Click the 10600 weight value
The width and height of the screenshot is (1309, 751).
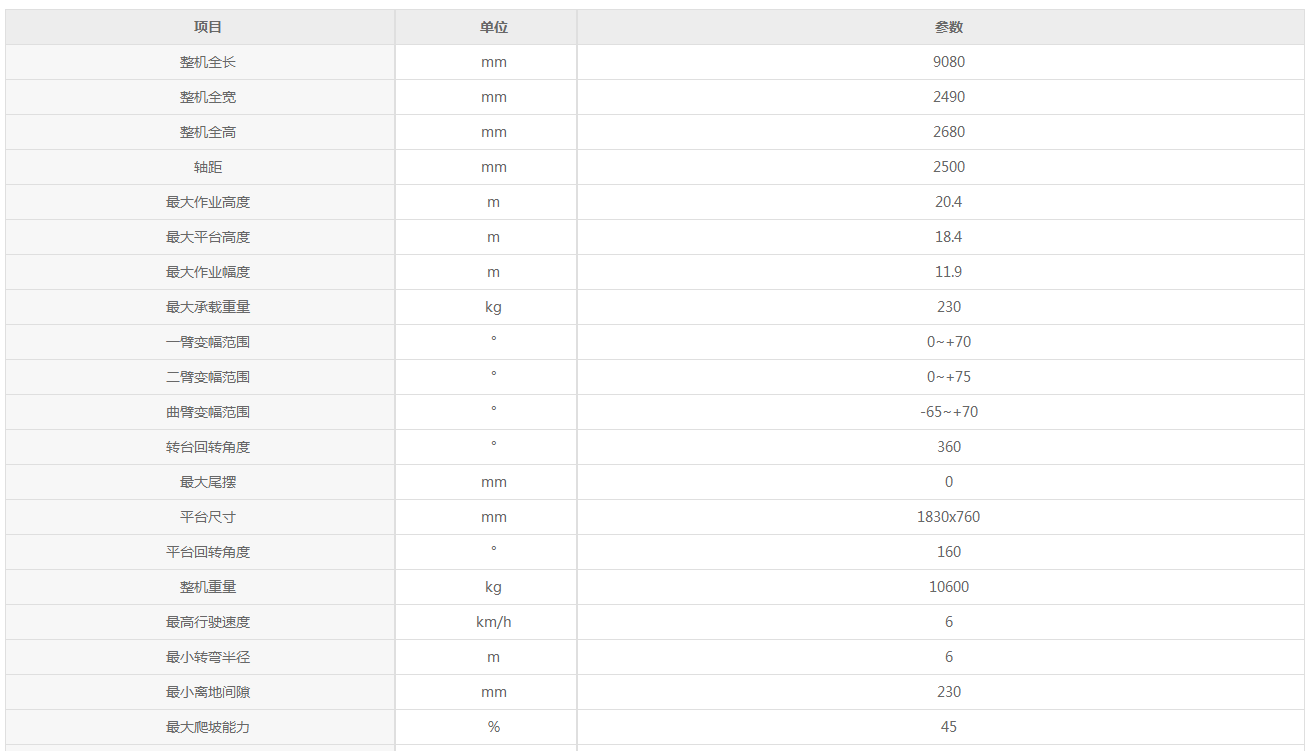948,587
